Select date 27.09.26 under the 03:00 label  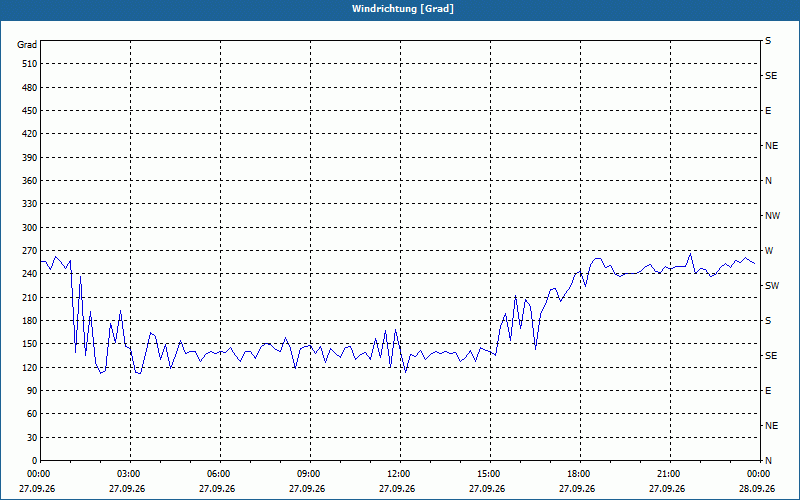click(x=127, y=489)
